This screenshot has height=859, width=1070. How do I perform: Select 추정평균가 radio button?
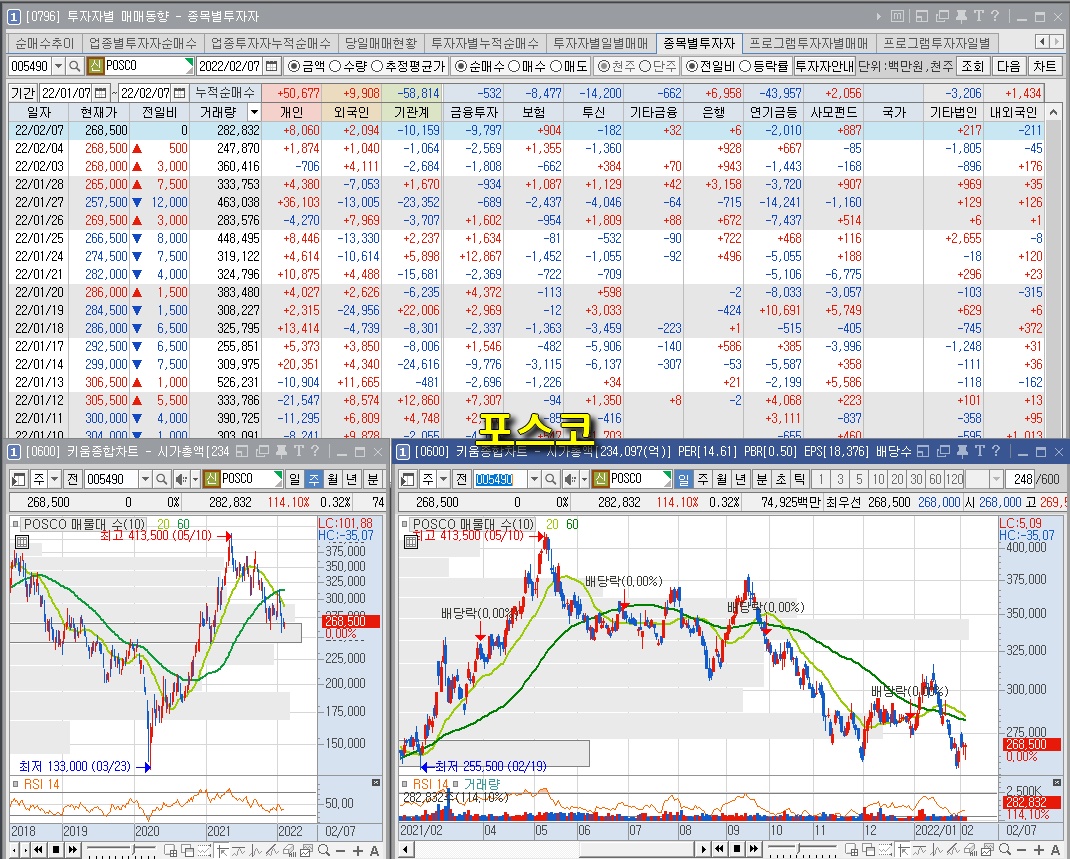click(x=377, y=66)
